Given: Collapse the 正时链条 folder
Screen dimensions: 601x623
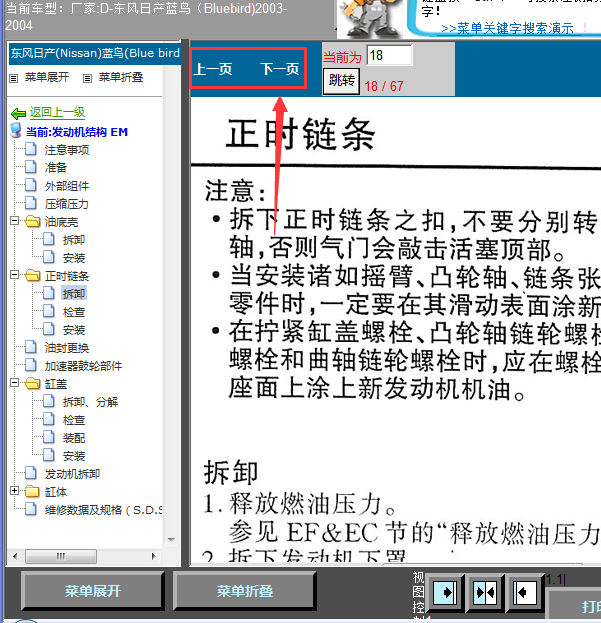Looking at the screenshot, I should coord(14,274).
